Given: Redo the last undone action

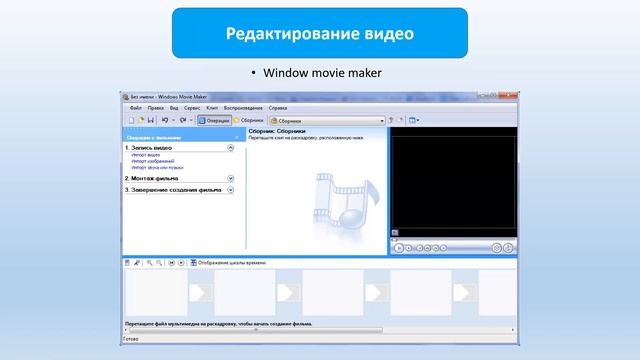Looking at the screenshot, I should pos(183,120).
